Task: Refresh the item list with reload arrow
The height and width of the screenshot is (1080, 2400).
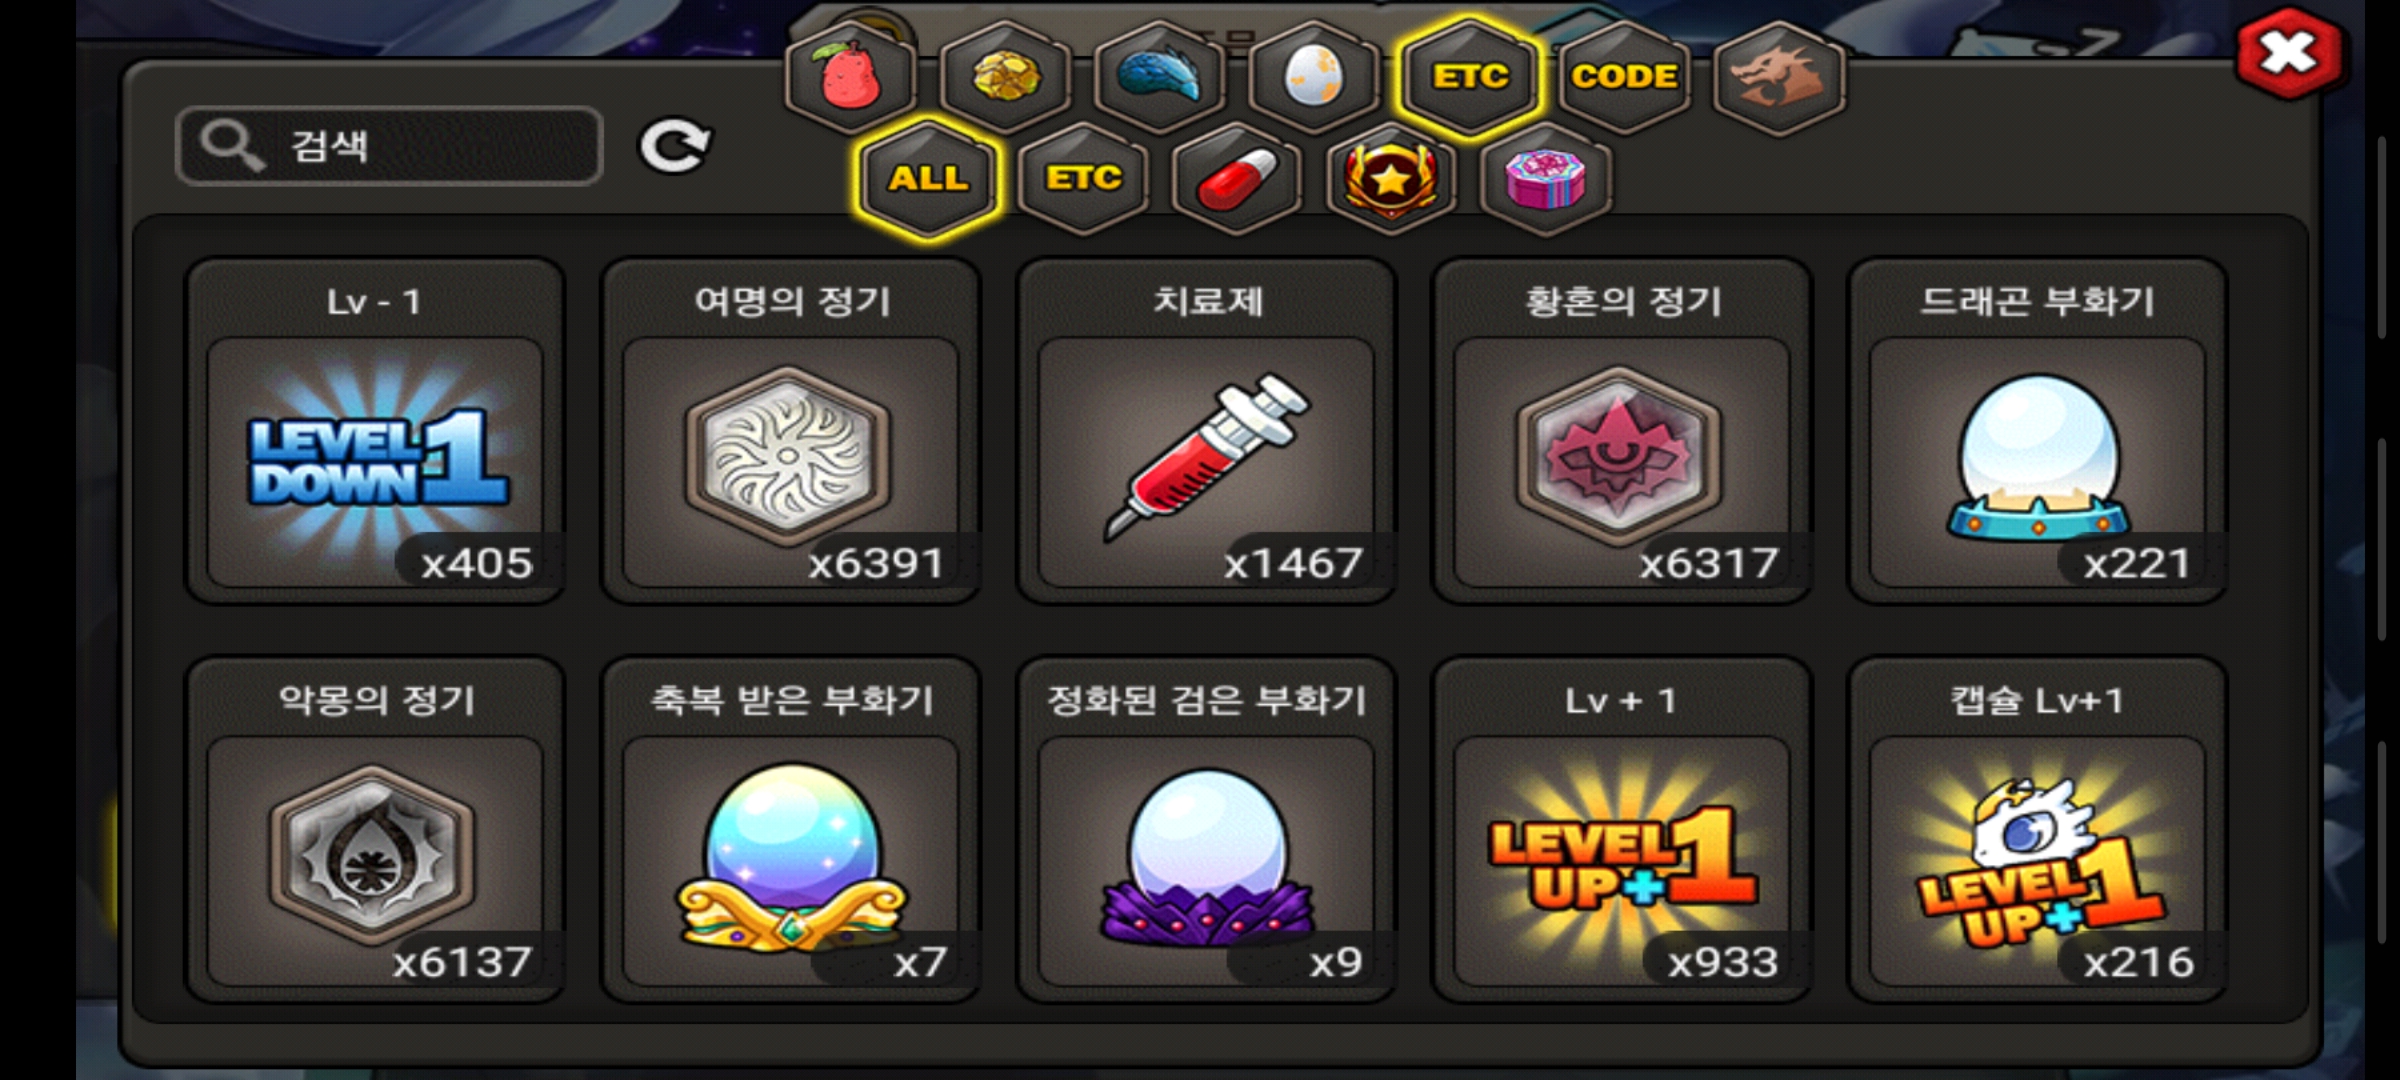Action: coord(675,147)
